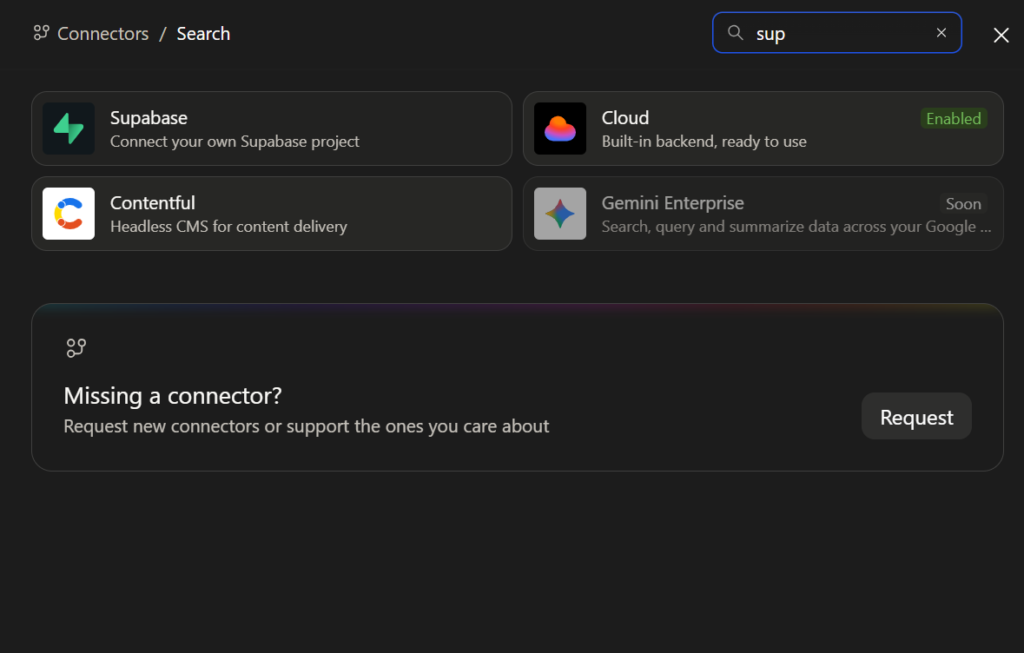Click the green Enabled badge
The height and width of the screenshot is (653, 1024).
tap(953, 119)
